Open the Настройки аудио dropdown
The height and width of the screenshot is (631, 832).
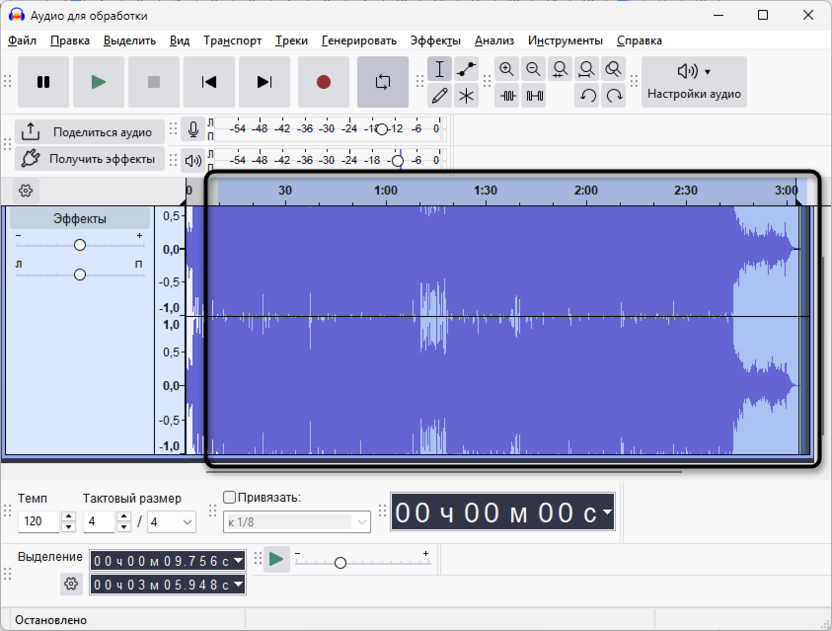693,82
